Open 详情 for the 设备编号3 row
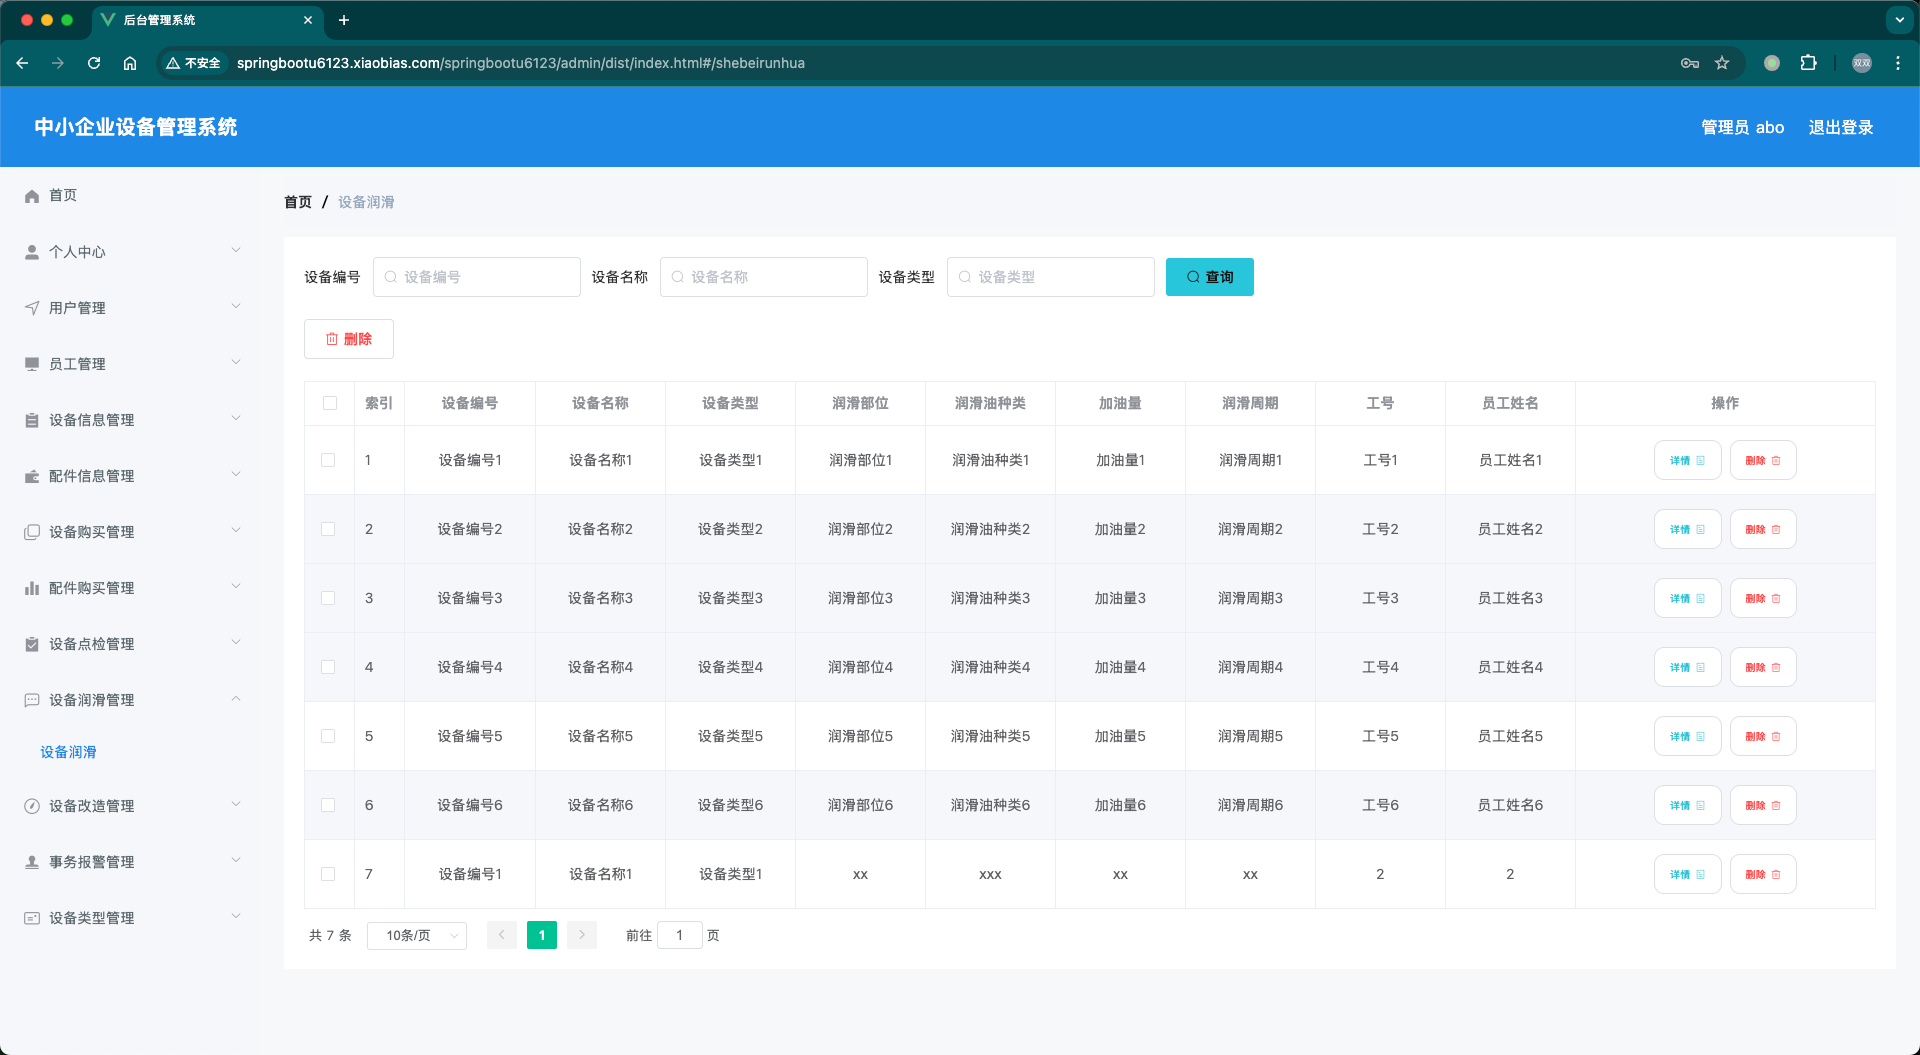Viewport: 1920px width, 1055px height. 1687,598
